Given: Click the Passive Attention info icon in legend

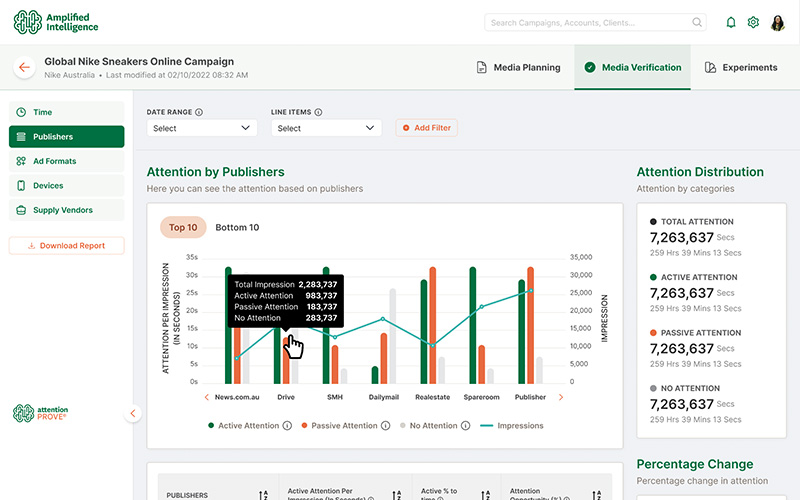Looking at the screenshot, I should 386,426.
